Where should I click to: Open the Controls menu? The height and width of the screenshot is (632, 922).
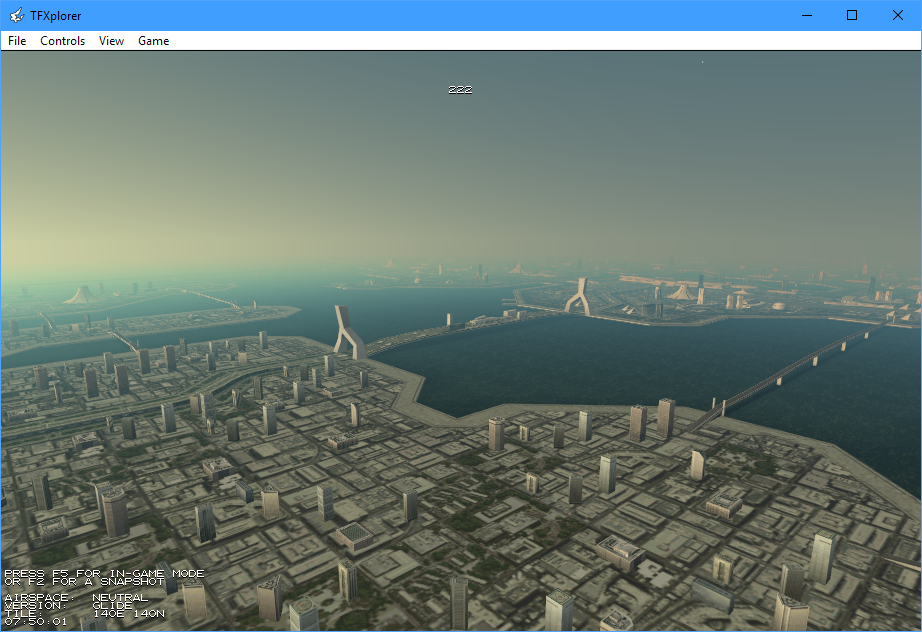(63, 41)
